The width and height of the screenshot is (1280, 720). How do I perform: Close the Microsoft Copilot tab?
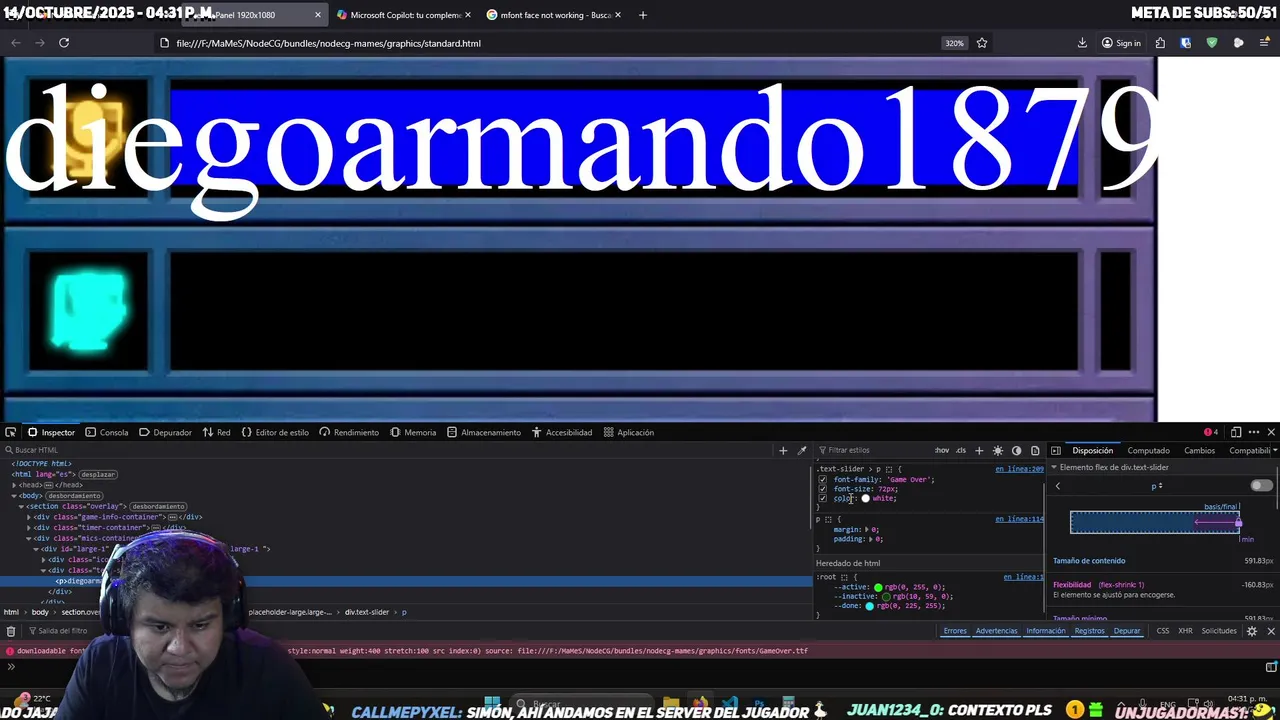point(467,15)
